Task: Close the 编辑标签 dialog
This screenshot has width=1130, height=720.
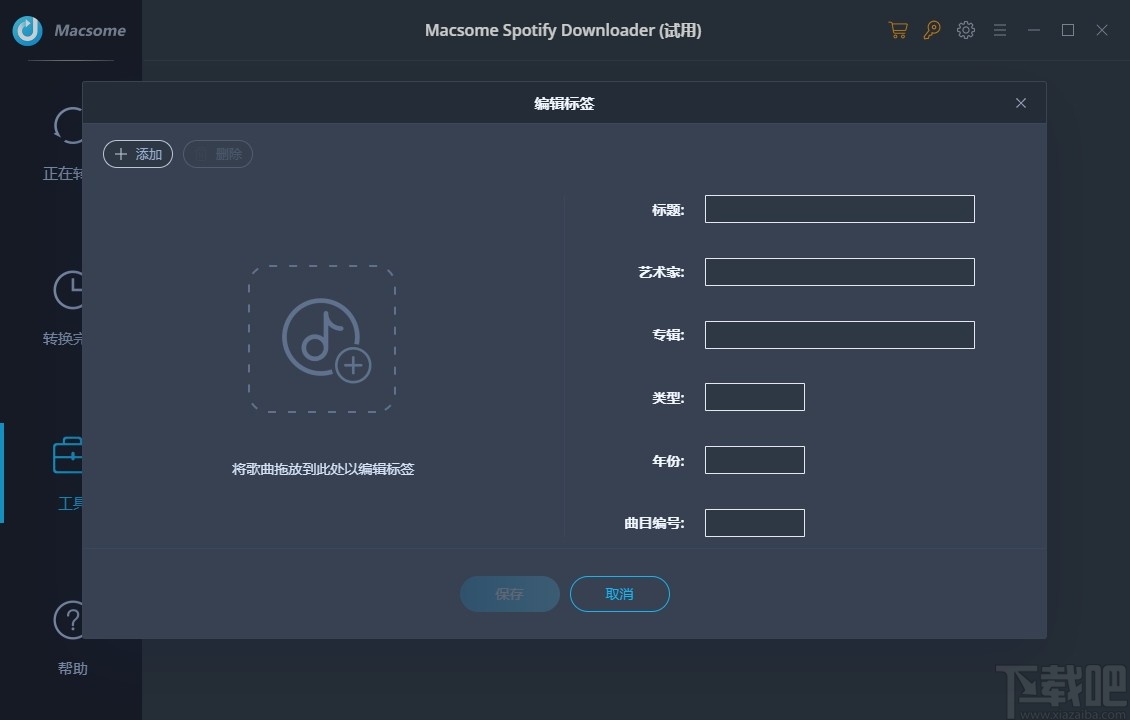Action: [x=1020, y=103]
